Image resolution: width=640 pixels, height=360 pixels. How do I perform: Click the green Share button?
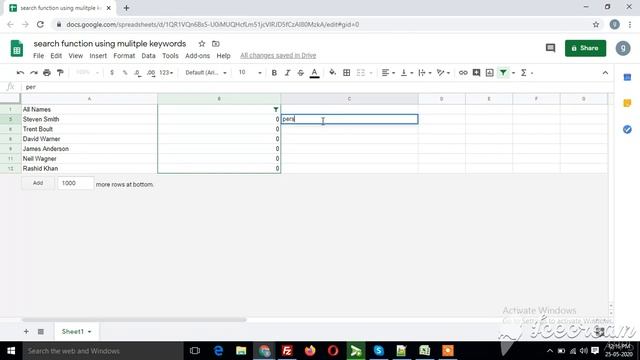click(x=585, y=48)
